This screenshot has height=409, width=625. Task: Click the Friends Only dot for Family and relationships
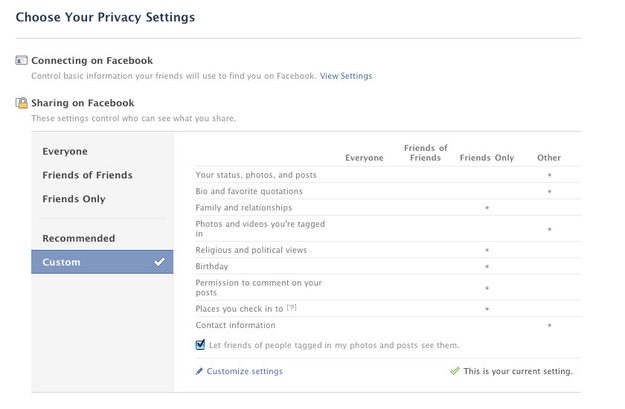pos(487,207)
